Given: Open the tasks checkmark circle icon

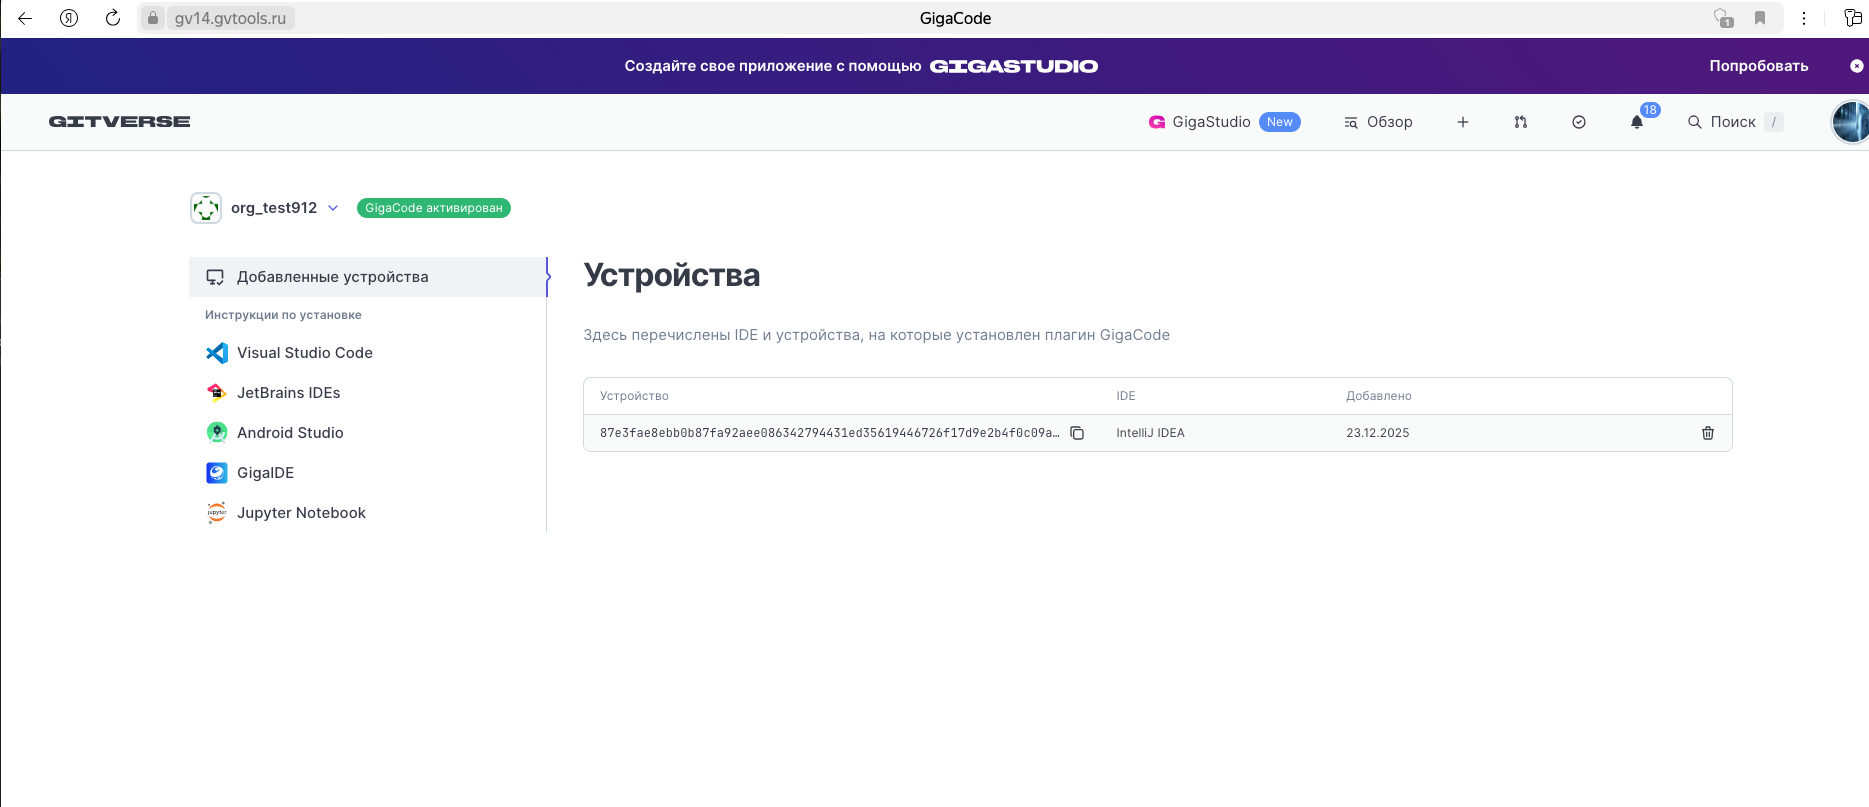Looking at the screenshot, I should click(1579, 122).
